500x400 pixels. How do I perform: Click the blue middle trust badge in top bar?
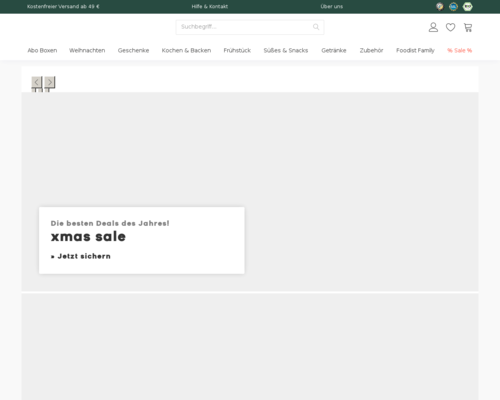(x=453, y=7)
